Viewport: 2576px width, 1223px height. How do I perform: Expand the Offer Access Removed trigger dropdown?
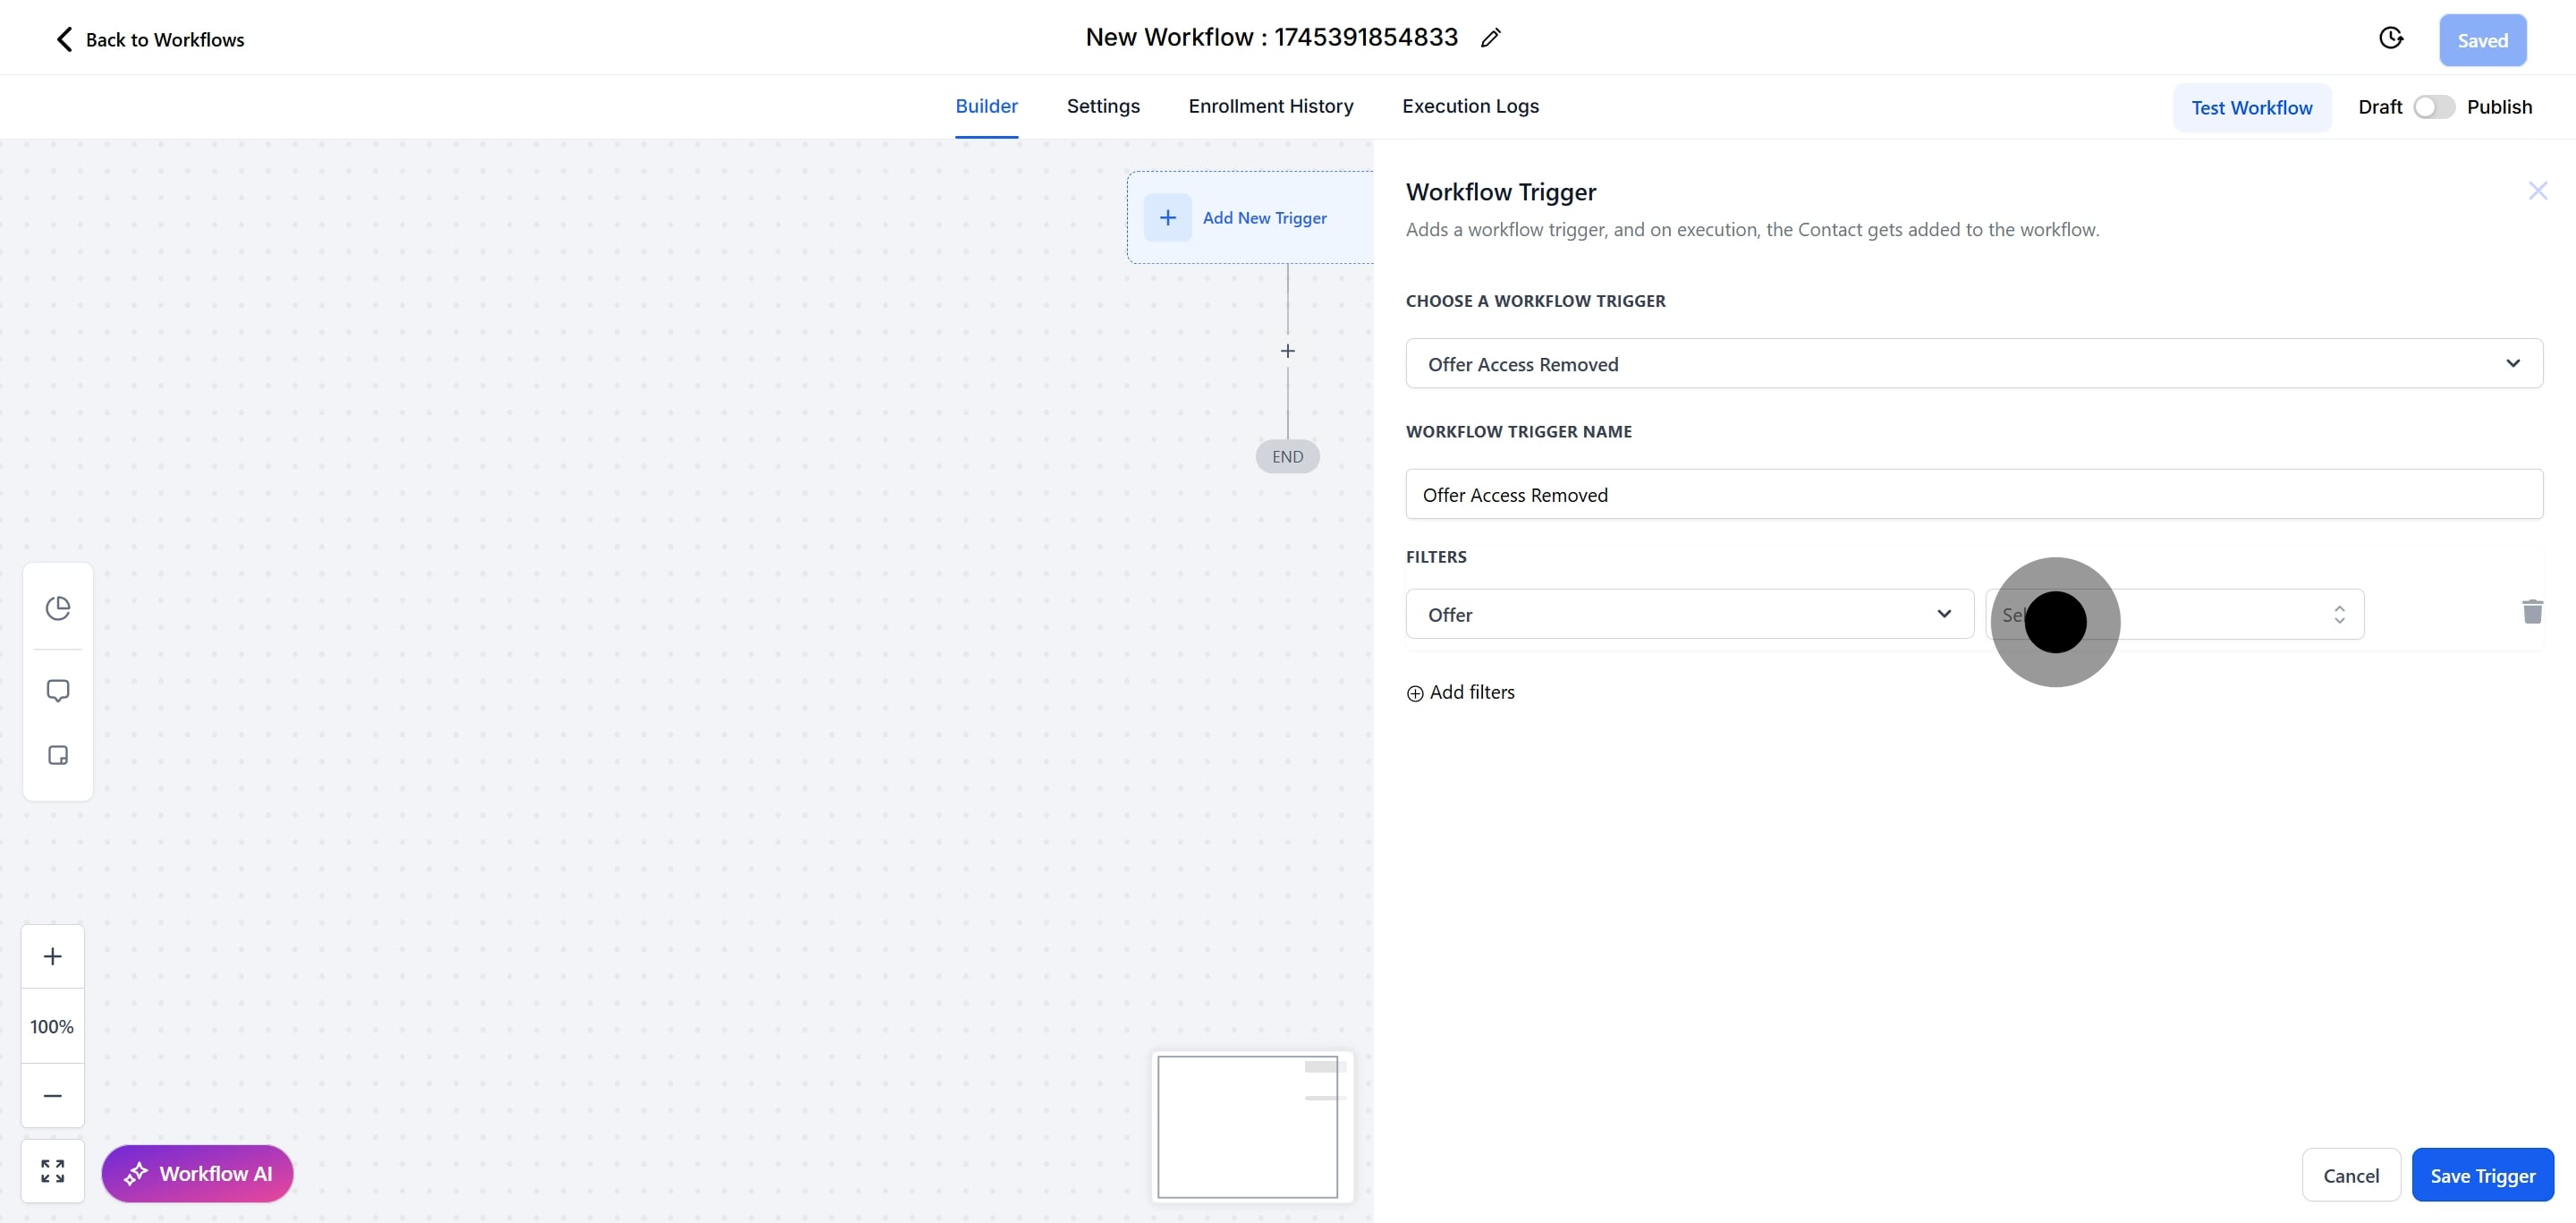1973,364
